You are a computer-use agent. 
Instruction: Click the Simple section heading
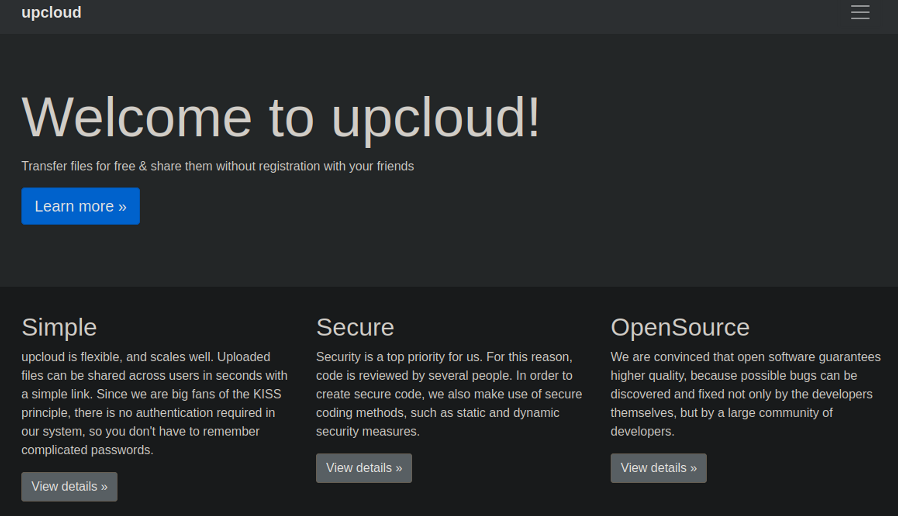coord(59,327)
